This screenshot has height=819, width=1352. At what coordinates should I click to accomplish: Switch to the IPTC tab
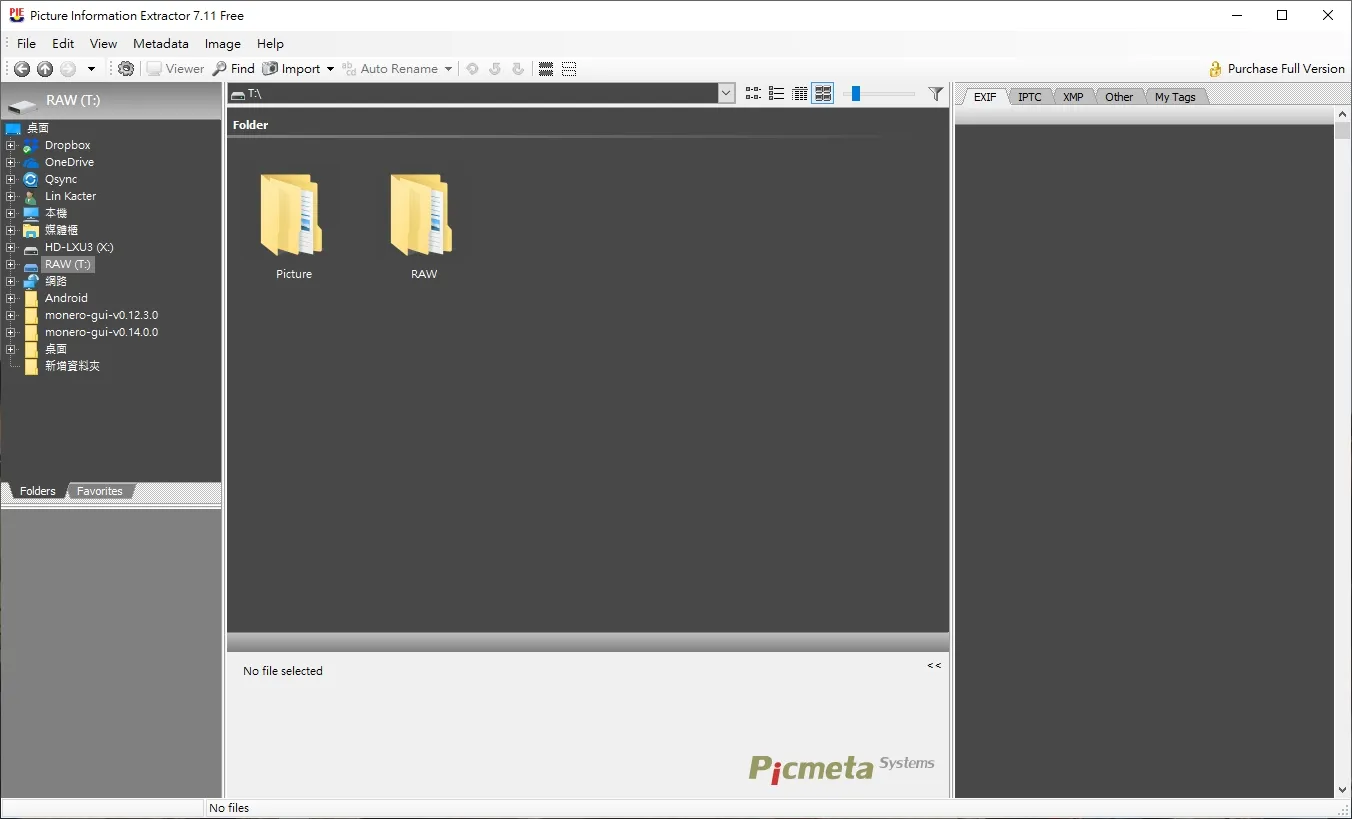pyautogui.click(x=1030, y=97)
